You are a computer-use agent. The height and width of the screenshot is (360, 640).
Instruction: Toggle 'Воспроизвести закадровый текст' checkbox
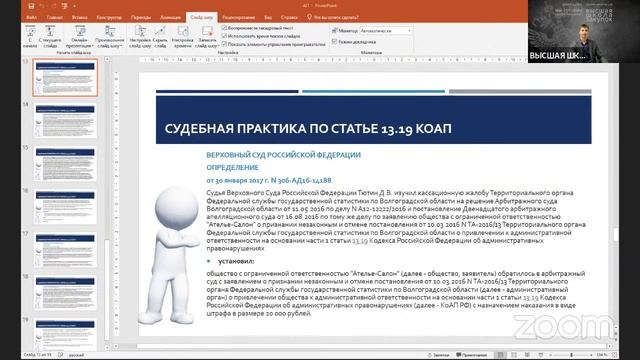point(224,28)
